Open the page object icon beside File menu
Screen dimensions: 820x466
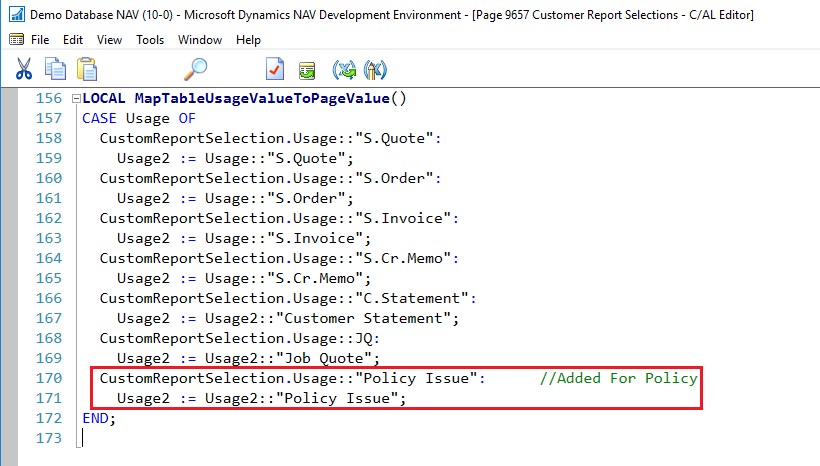15,40
